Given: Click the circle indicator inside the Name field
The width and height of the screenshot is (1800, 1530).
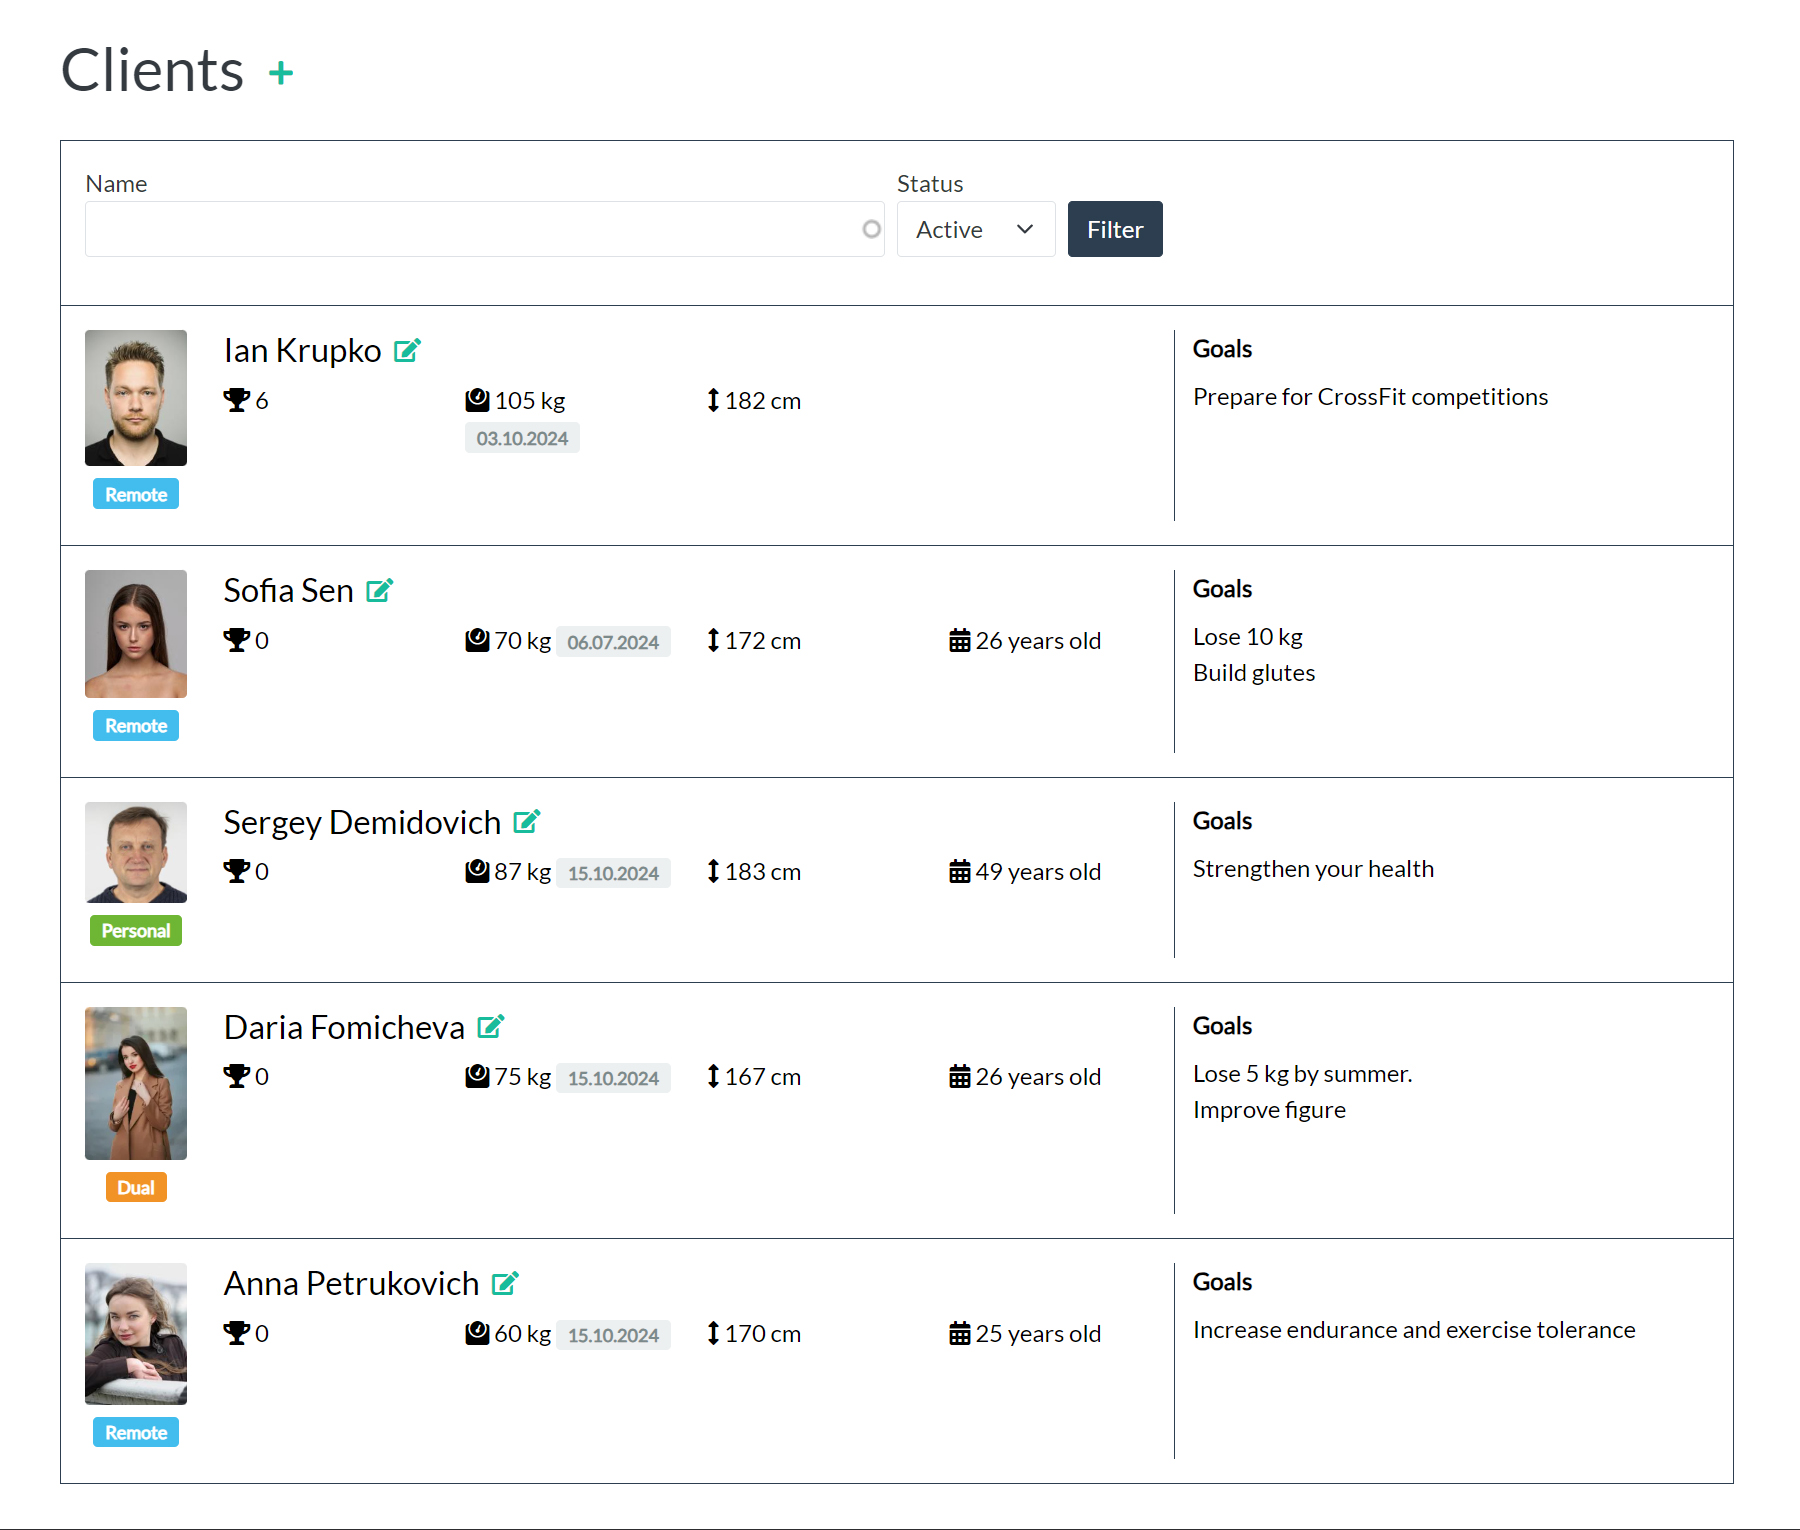Looking at the screenshot, I should (872, 229).
